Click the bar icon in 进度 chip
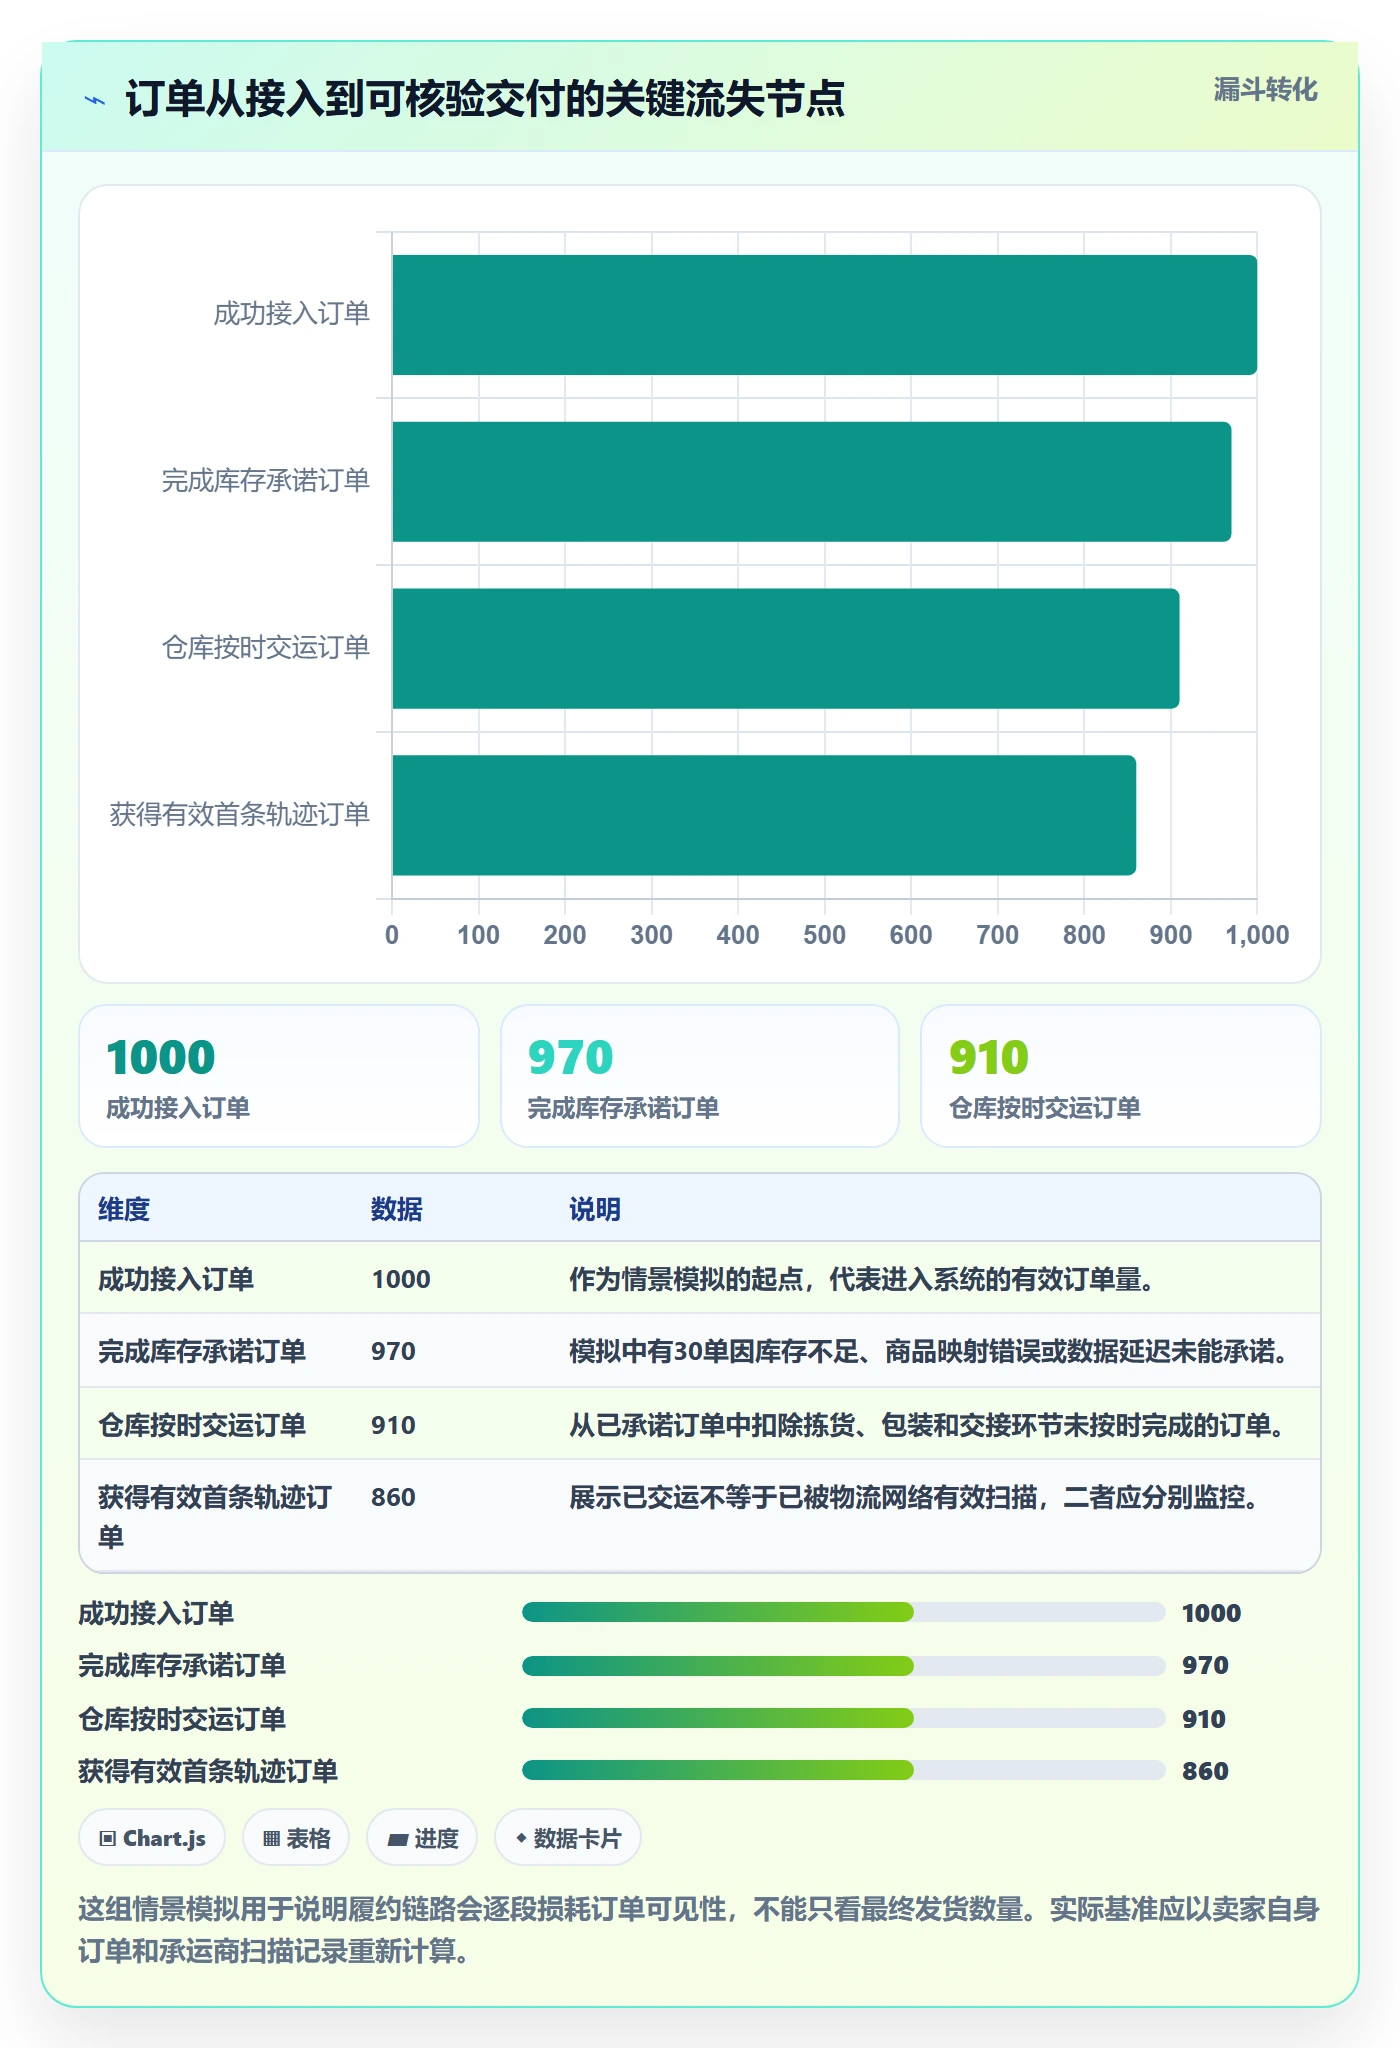Screen dimensions: 1400x2048 coord(397,1839)
